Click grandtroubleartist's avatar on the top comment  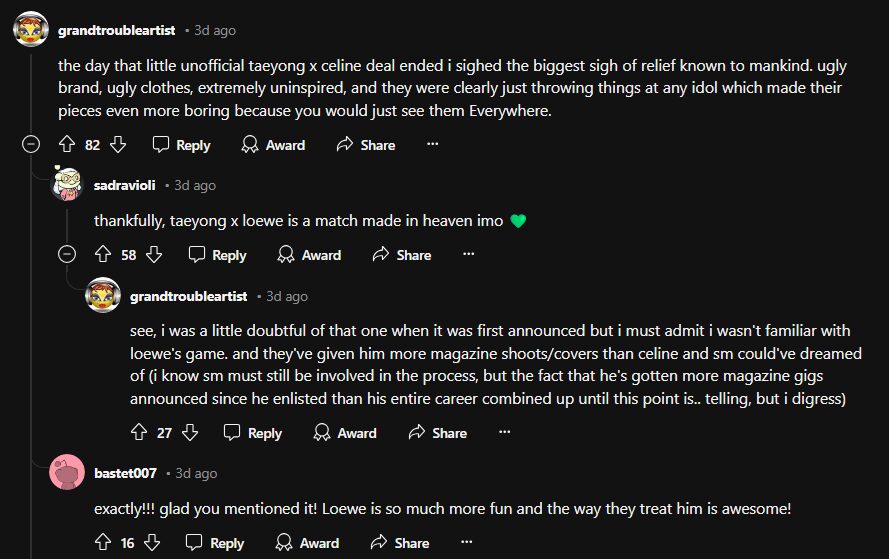(x=31, y=29)
